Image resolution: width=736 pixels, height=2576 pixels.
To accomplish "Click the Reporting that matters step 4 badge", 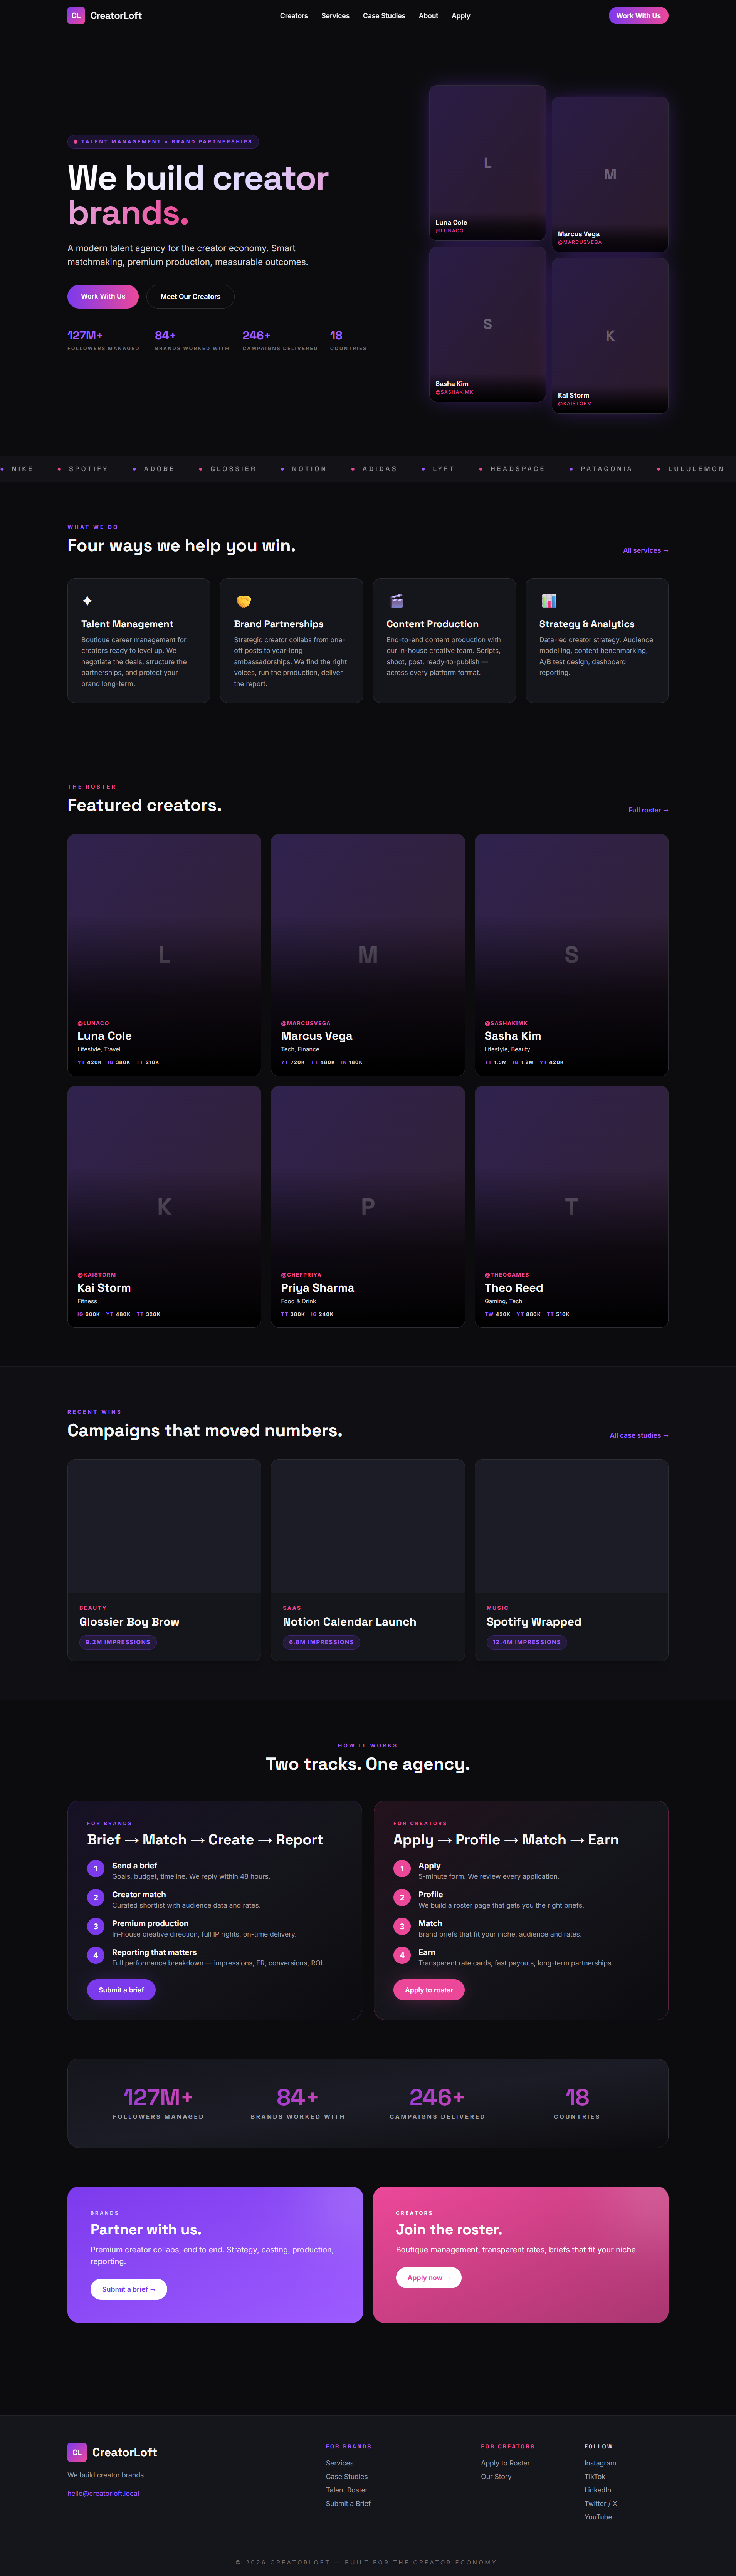I will pyautogui.click(x=96, y=1955).
